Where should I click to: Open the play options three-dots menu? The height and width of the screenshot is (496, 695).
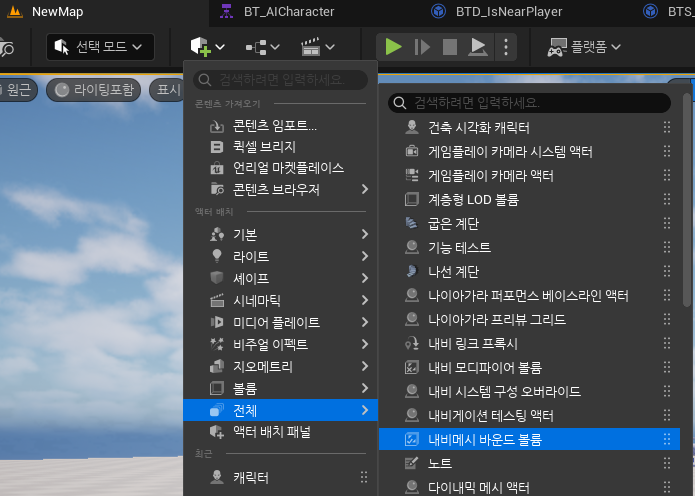506,47
